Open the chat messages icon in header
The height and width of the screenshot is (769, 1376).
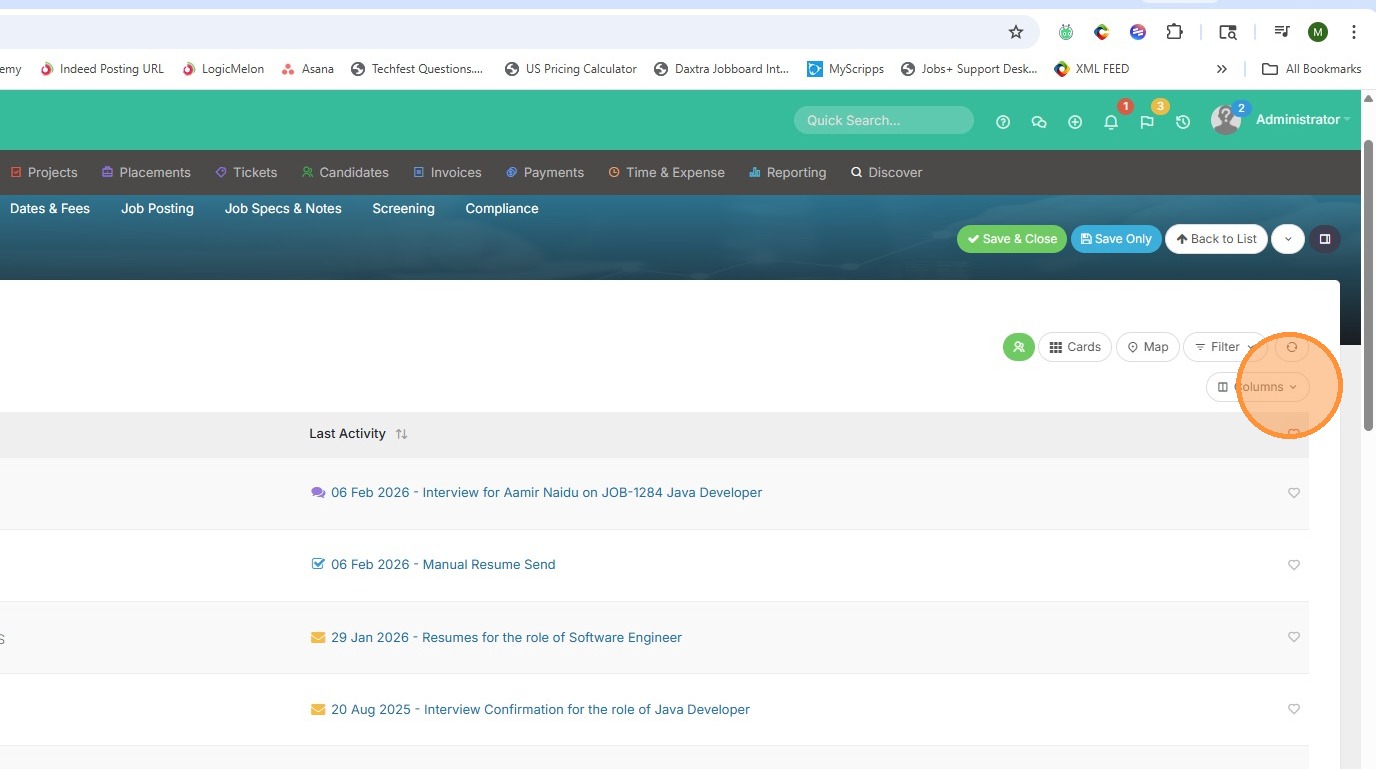click(x=1039, y=122)
